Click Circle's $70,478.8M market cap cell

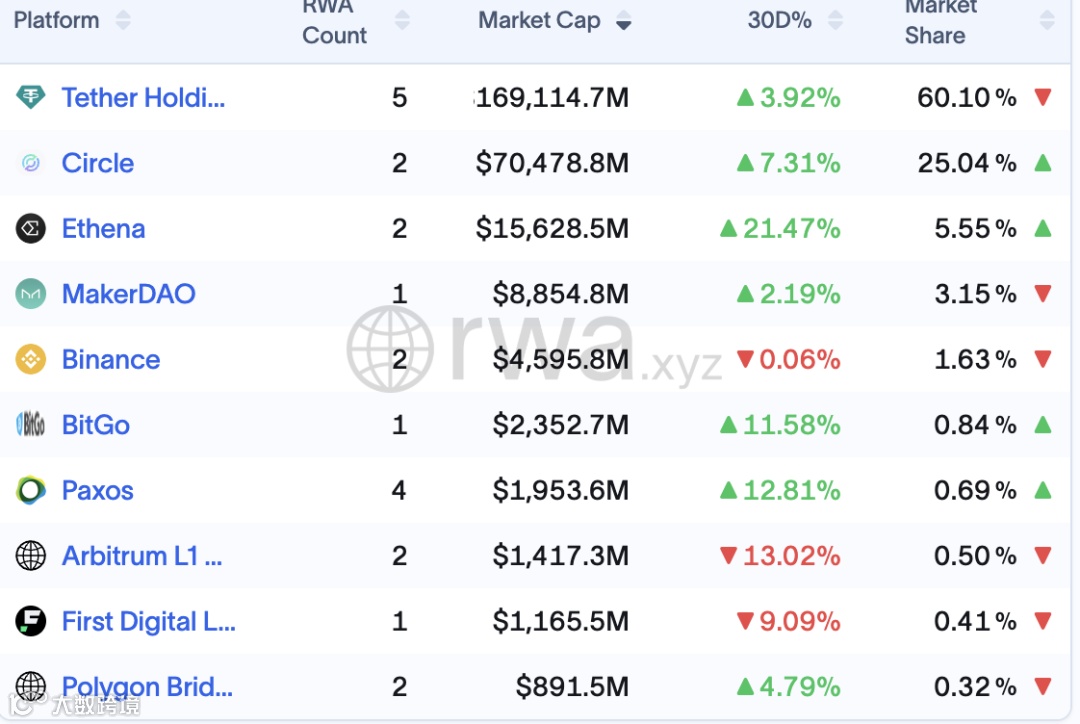point(552,163)
